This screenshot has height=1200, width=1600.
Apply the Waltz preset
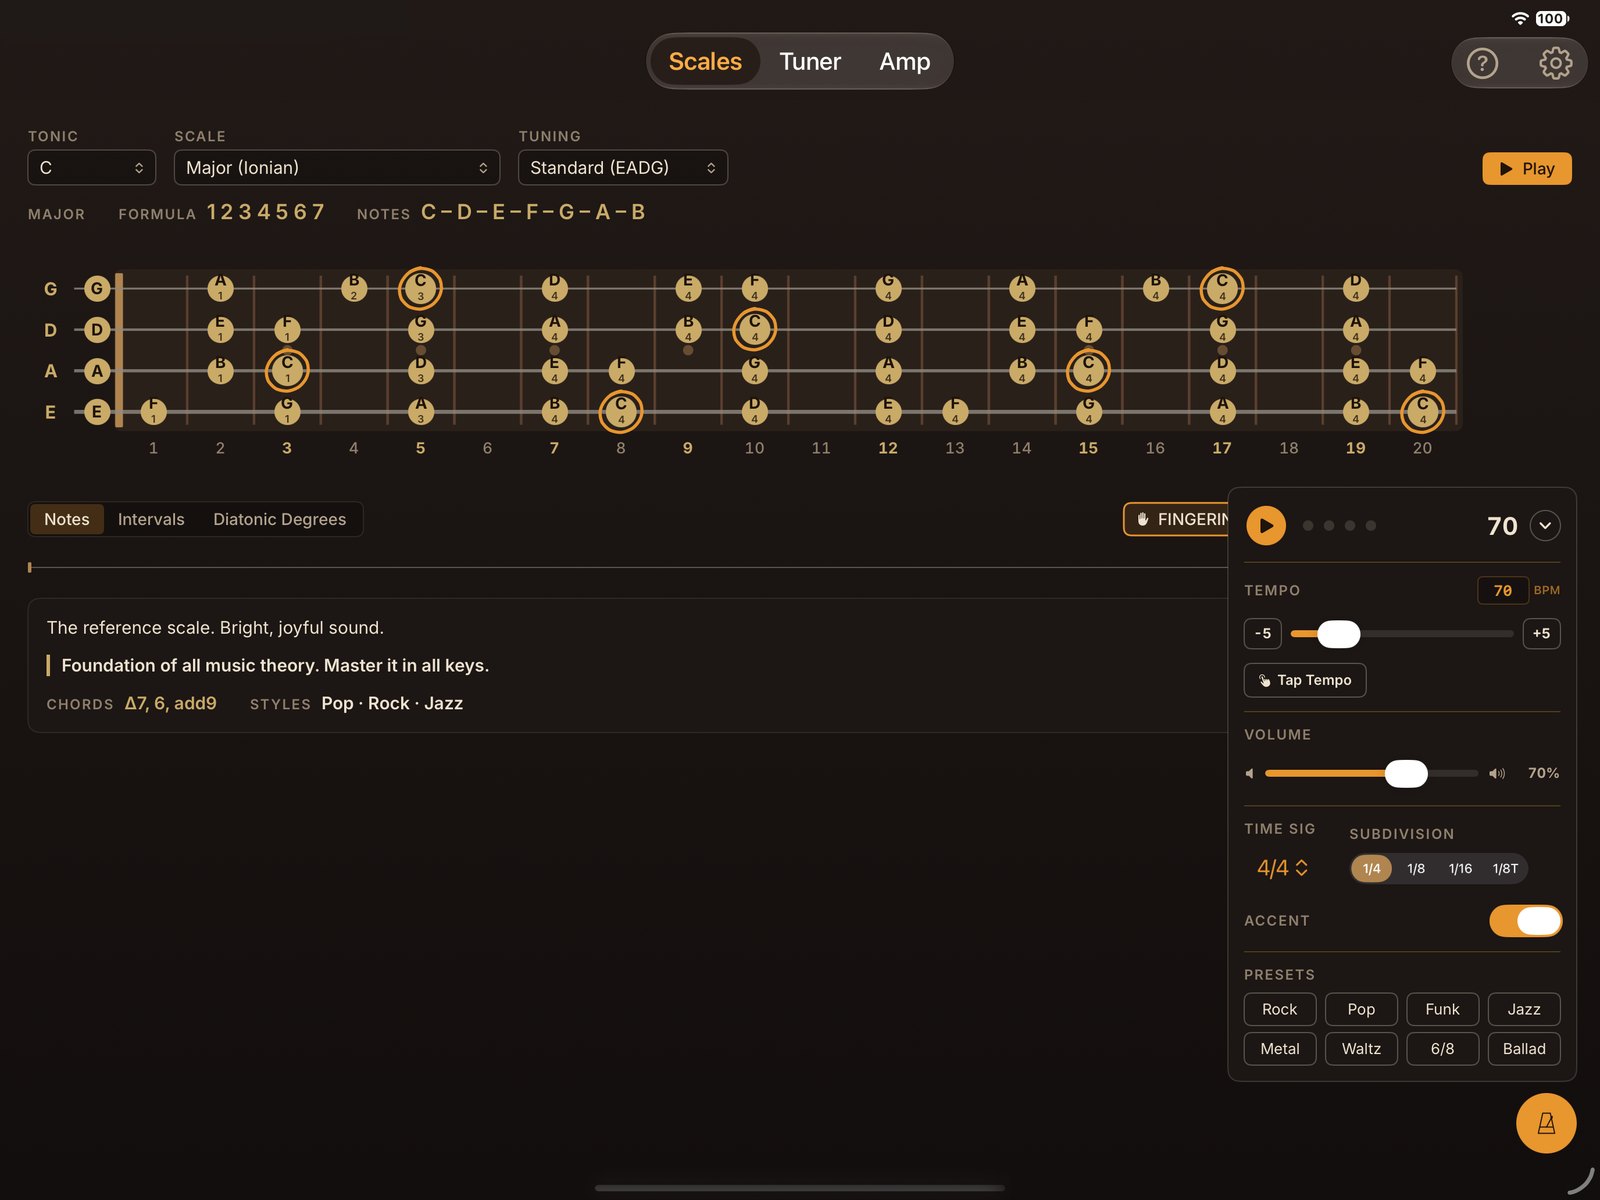point(1361,1049)
